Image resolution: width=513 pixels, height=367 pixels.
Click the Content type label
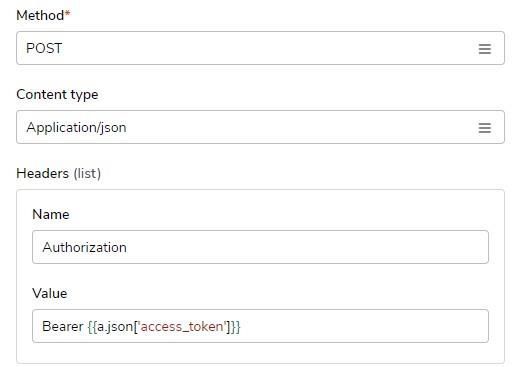coord(57,95)
